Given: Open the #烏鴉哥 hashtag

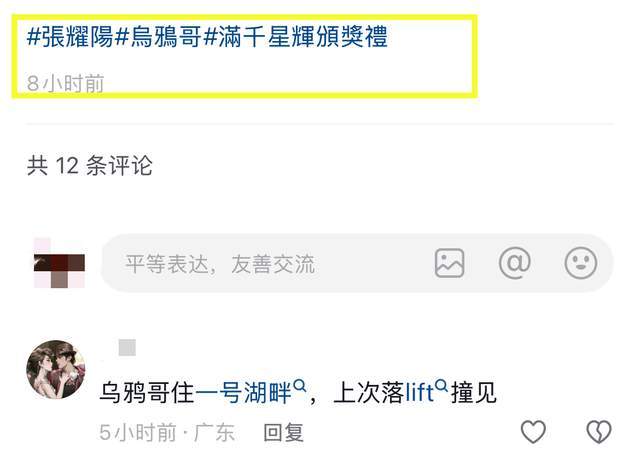Looking at the screenshot, I should [158, 36].
